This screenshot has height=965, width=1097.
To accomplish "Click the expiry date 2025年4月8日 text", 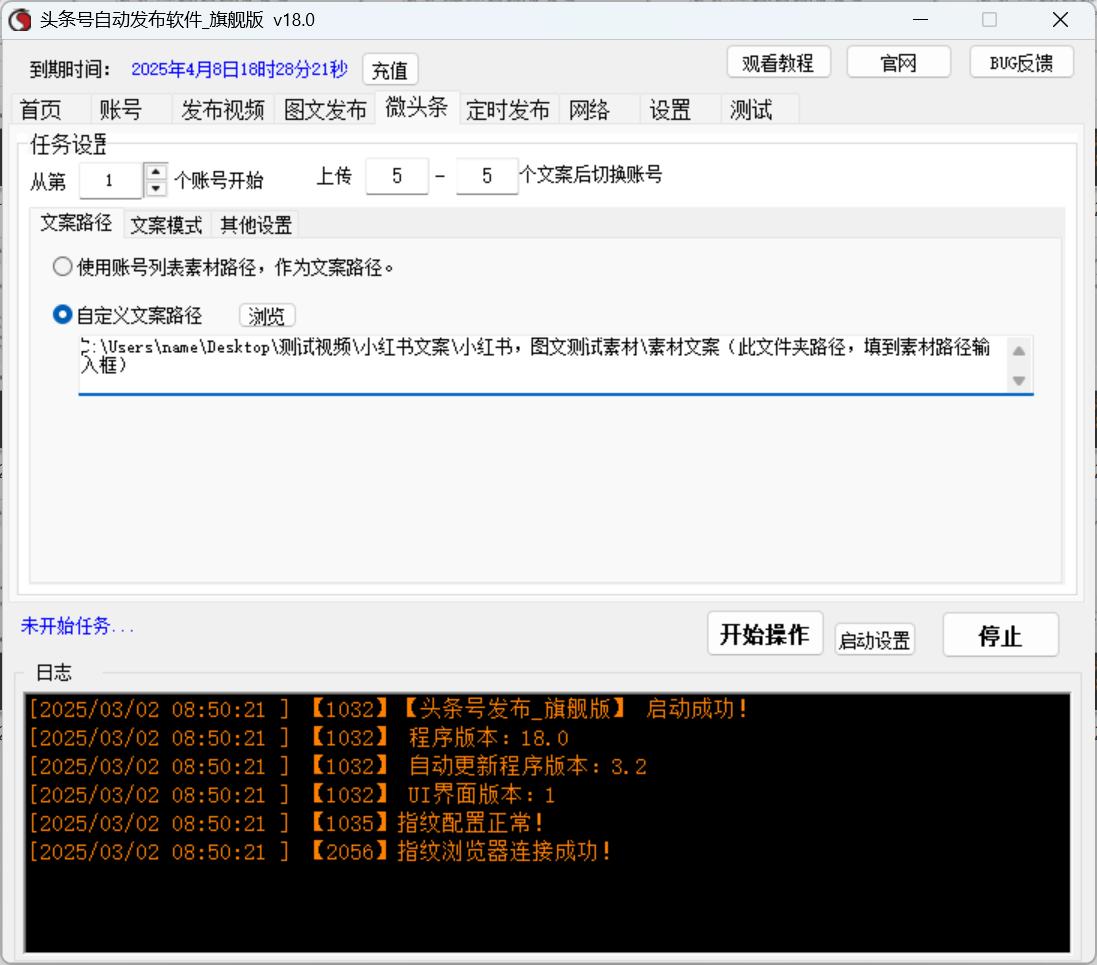I will pos(239,69).
